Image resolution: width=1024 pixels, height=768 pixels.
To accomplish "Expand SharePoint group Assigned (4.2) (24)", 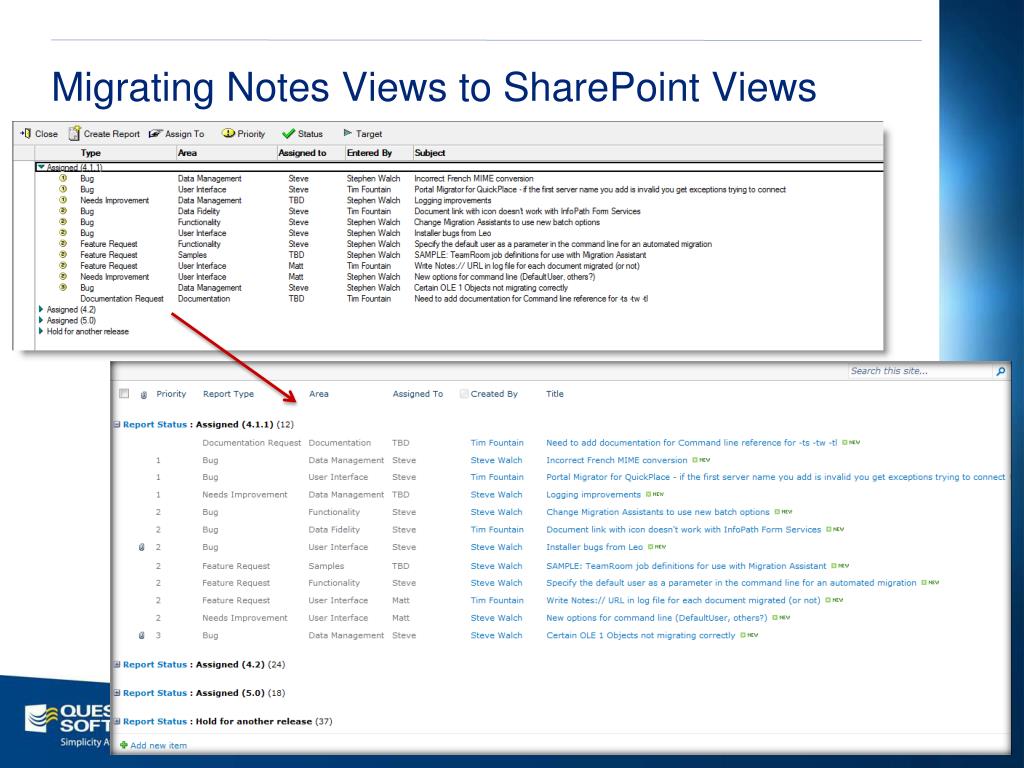I will 117,665.
